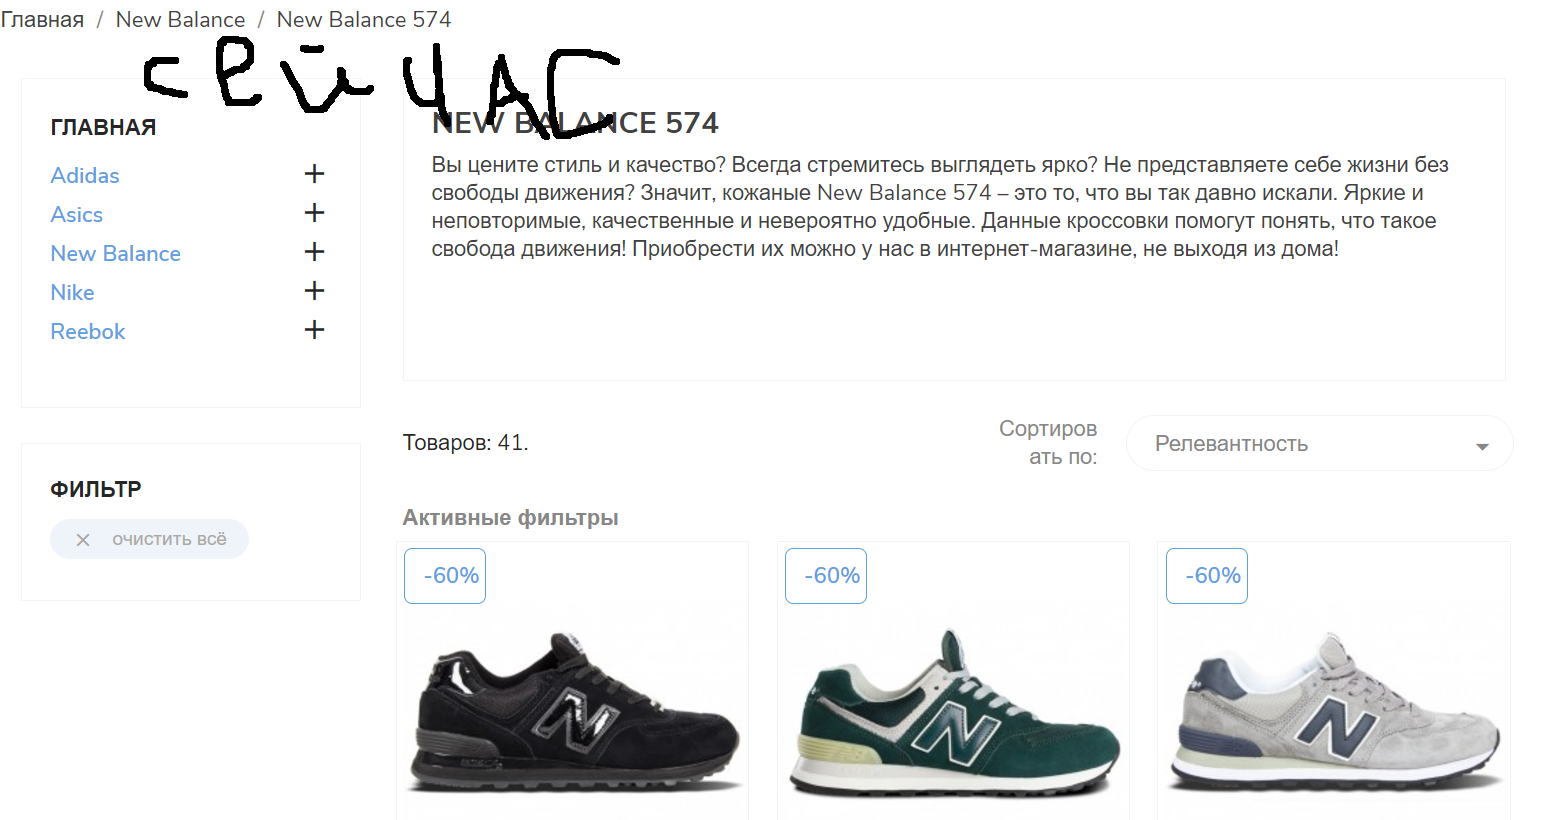Open the Asics category link
The image size is (1551, 820).
[77, 214]
